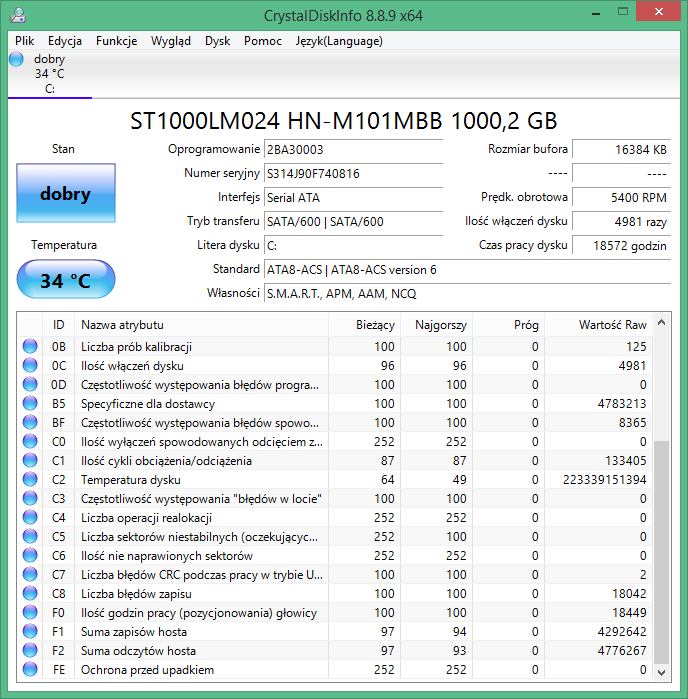
Task: Click the serial number field S314J90F740816
Action: [353, 173]
